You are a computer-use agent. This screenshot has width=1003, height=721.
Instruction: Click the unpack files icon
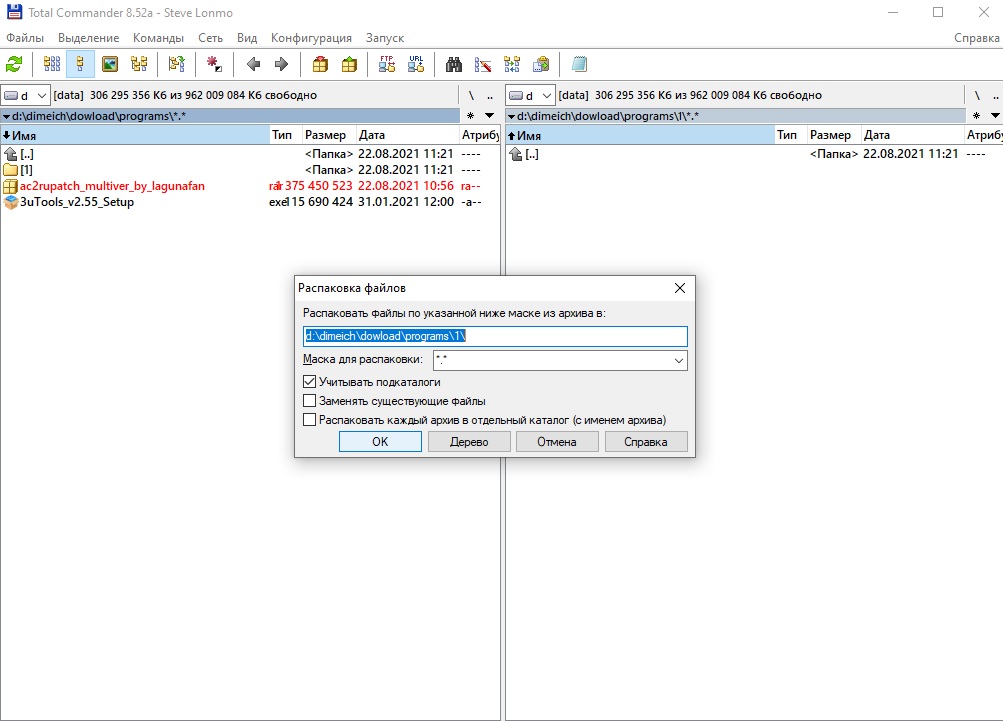pos(349,64)
